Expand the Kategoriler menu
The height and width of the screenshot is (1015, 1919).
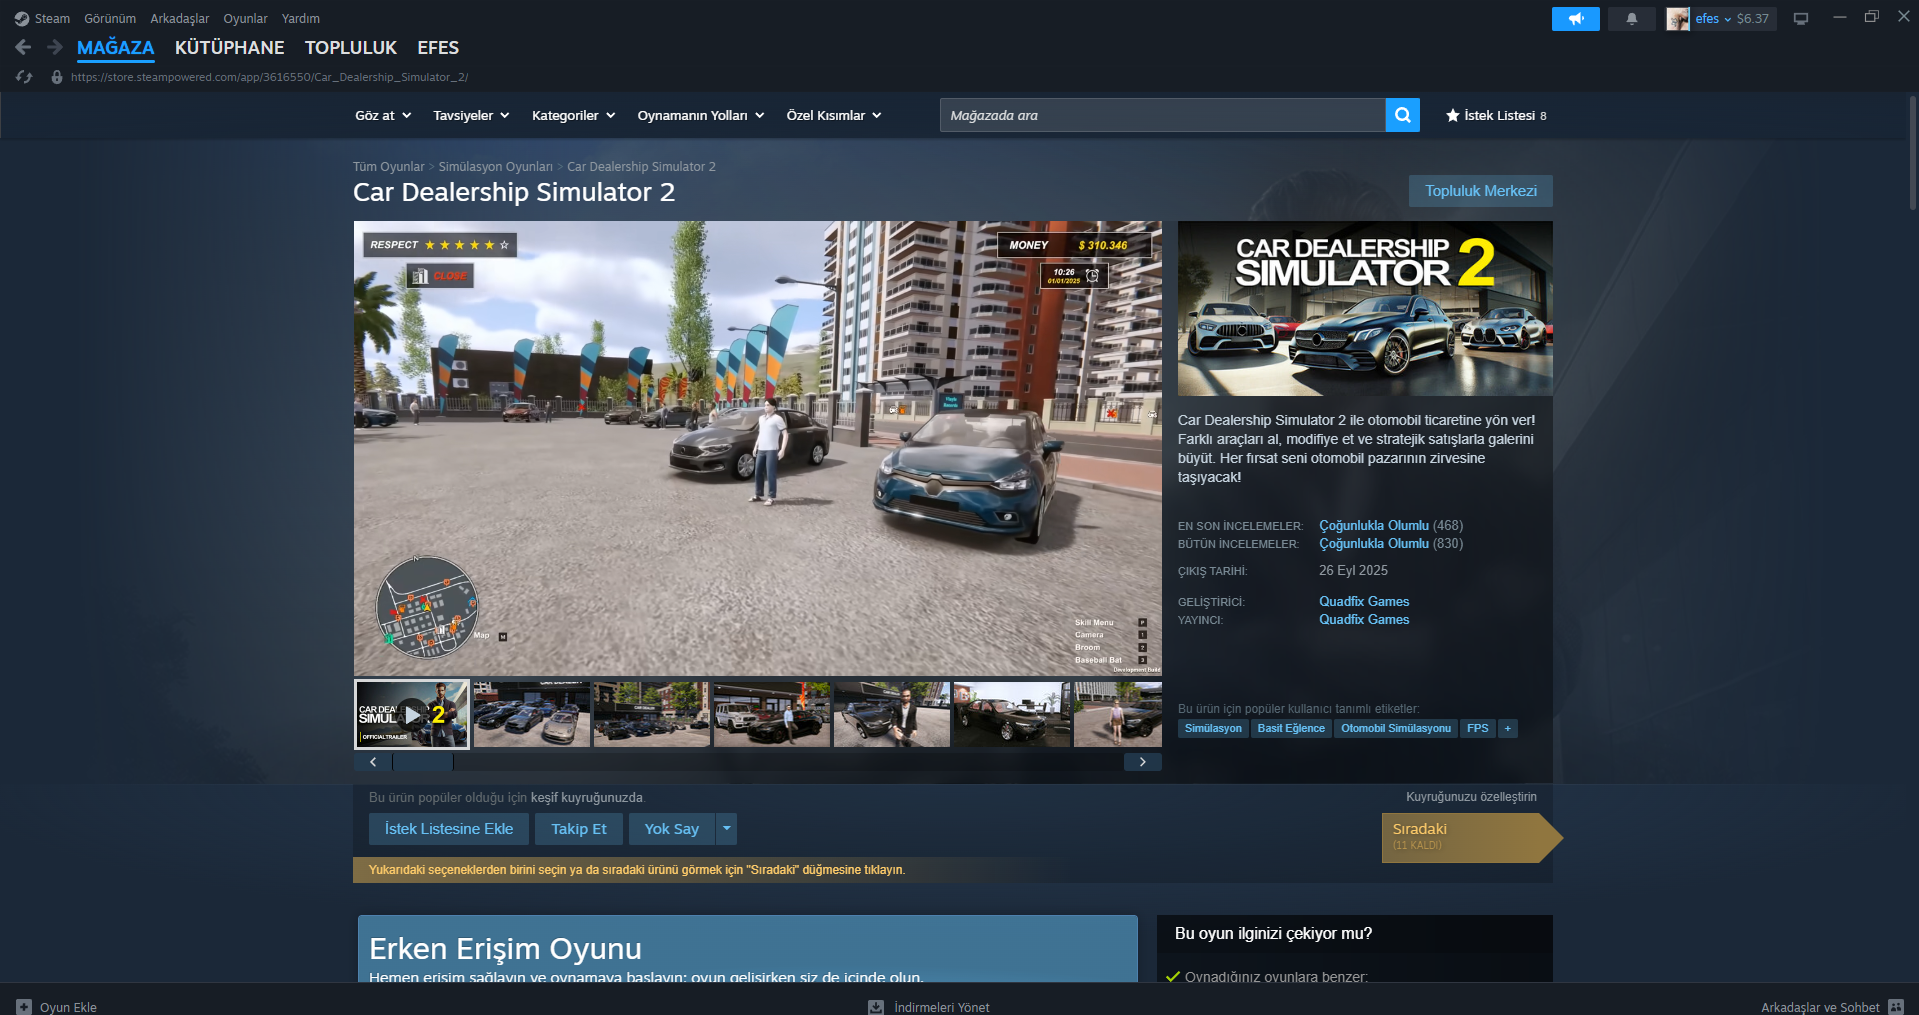point(574,116)
